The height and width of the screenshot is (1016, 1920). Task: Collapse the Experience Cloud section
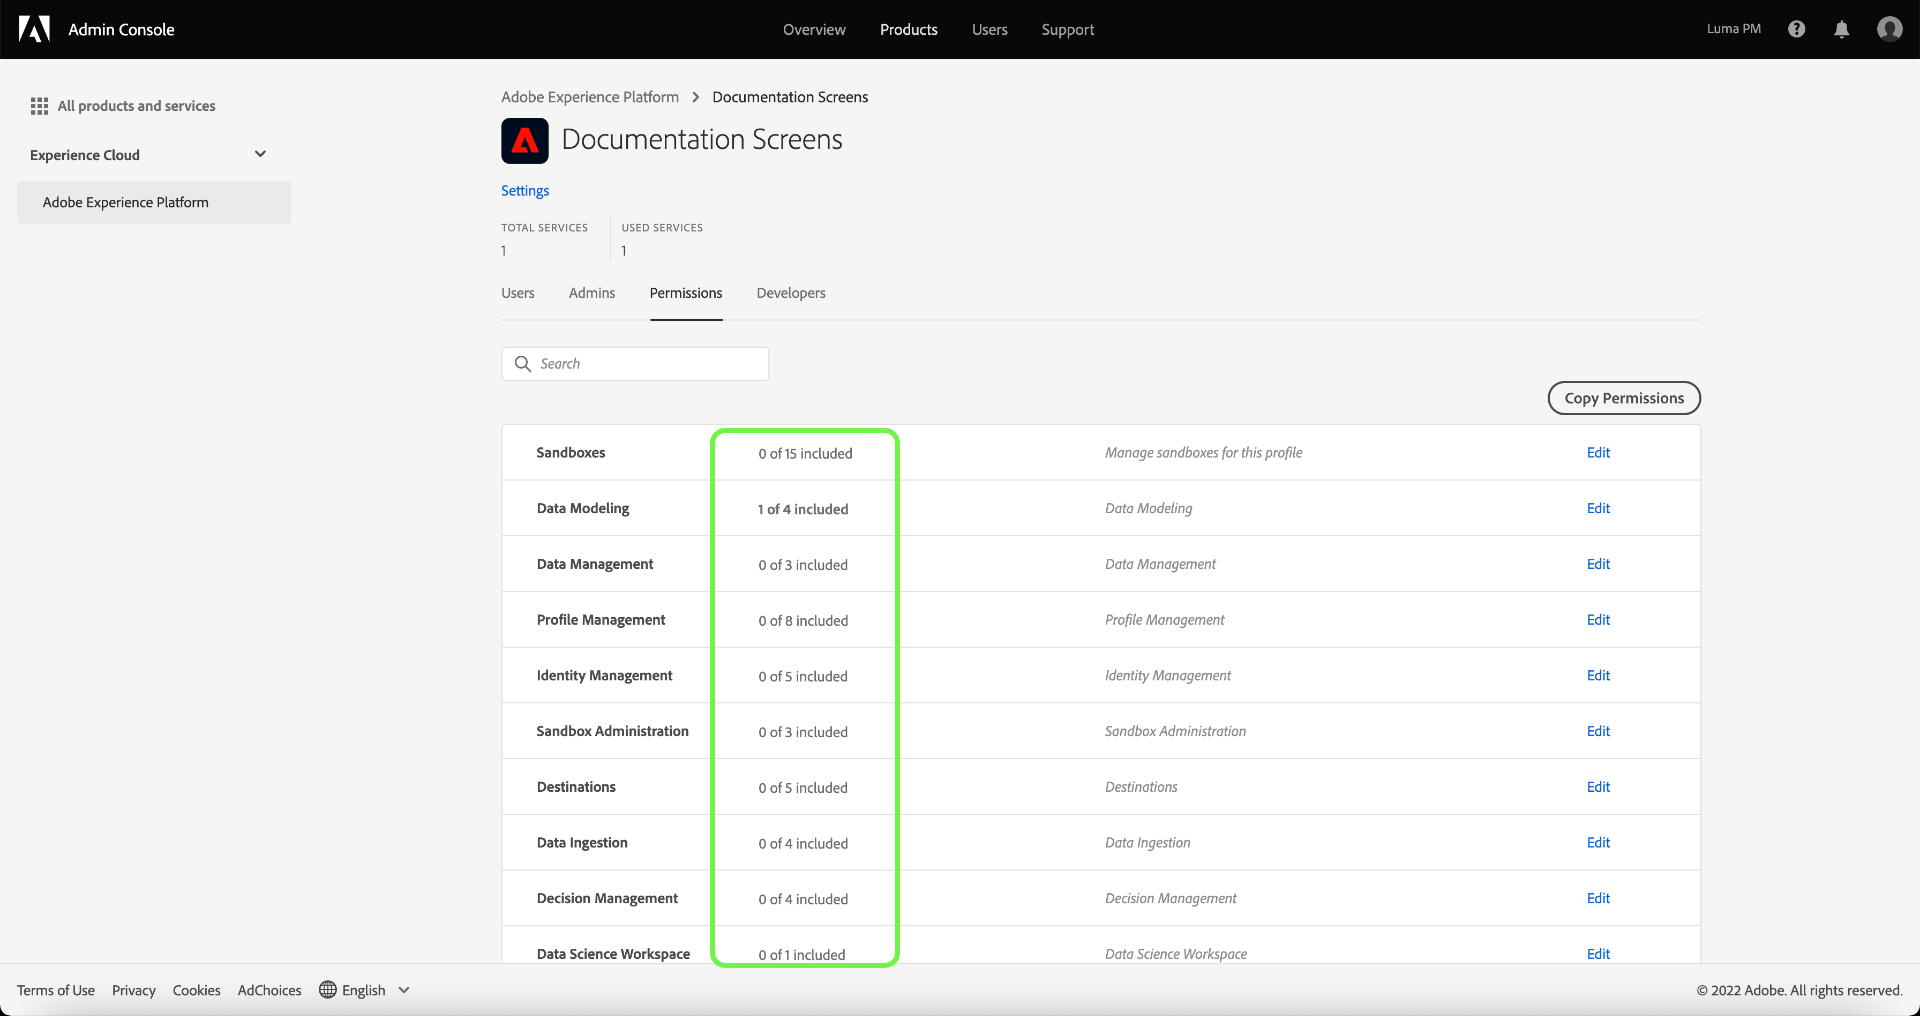point(260,154)
